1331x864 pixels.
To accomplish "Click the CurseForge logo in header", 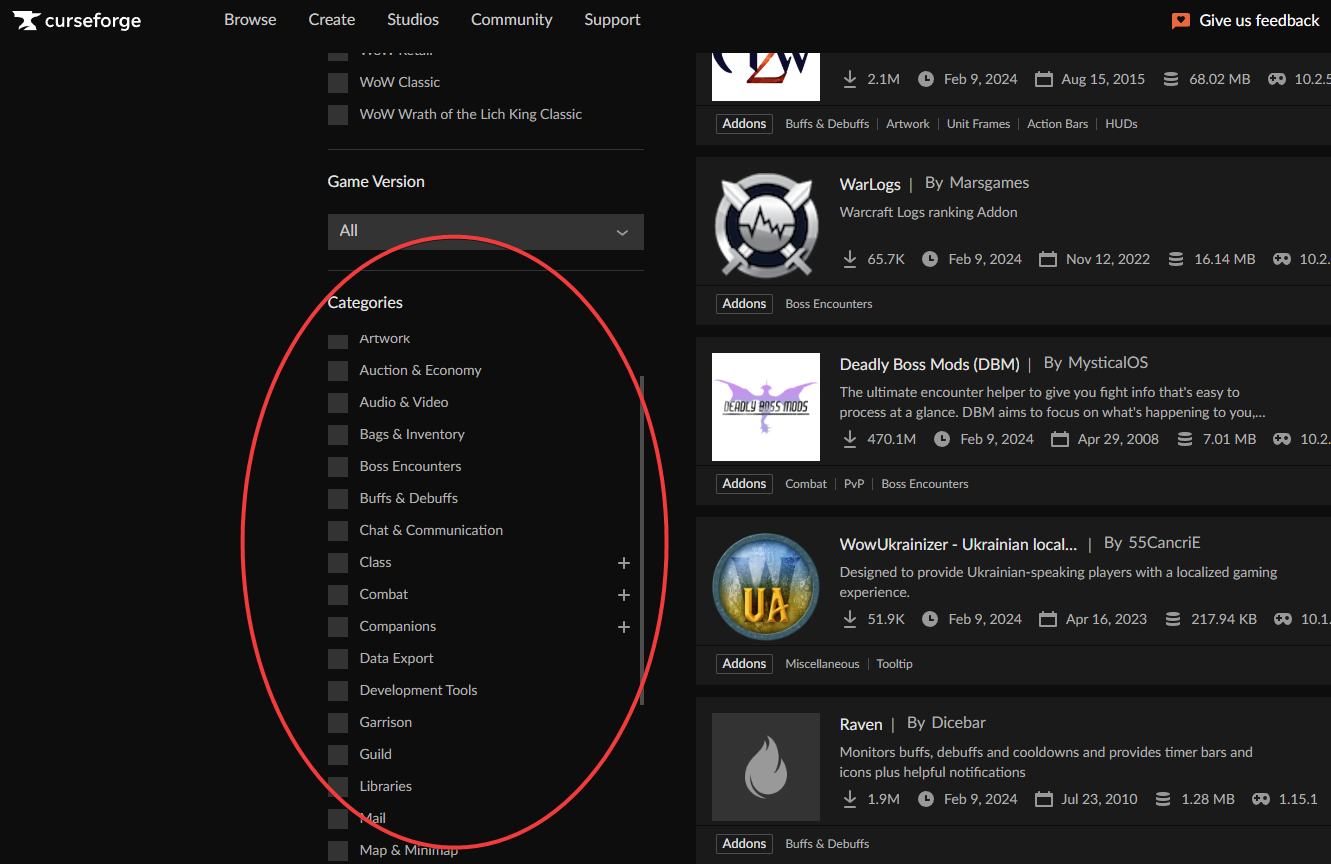I will pos(77,21).
